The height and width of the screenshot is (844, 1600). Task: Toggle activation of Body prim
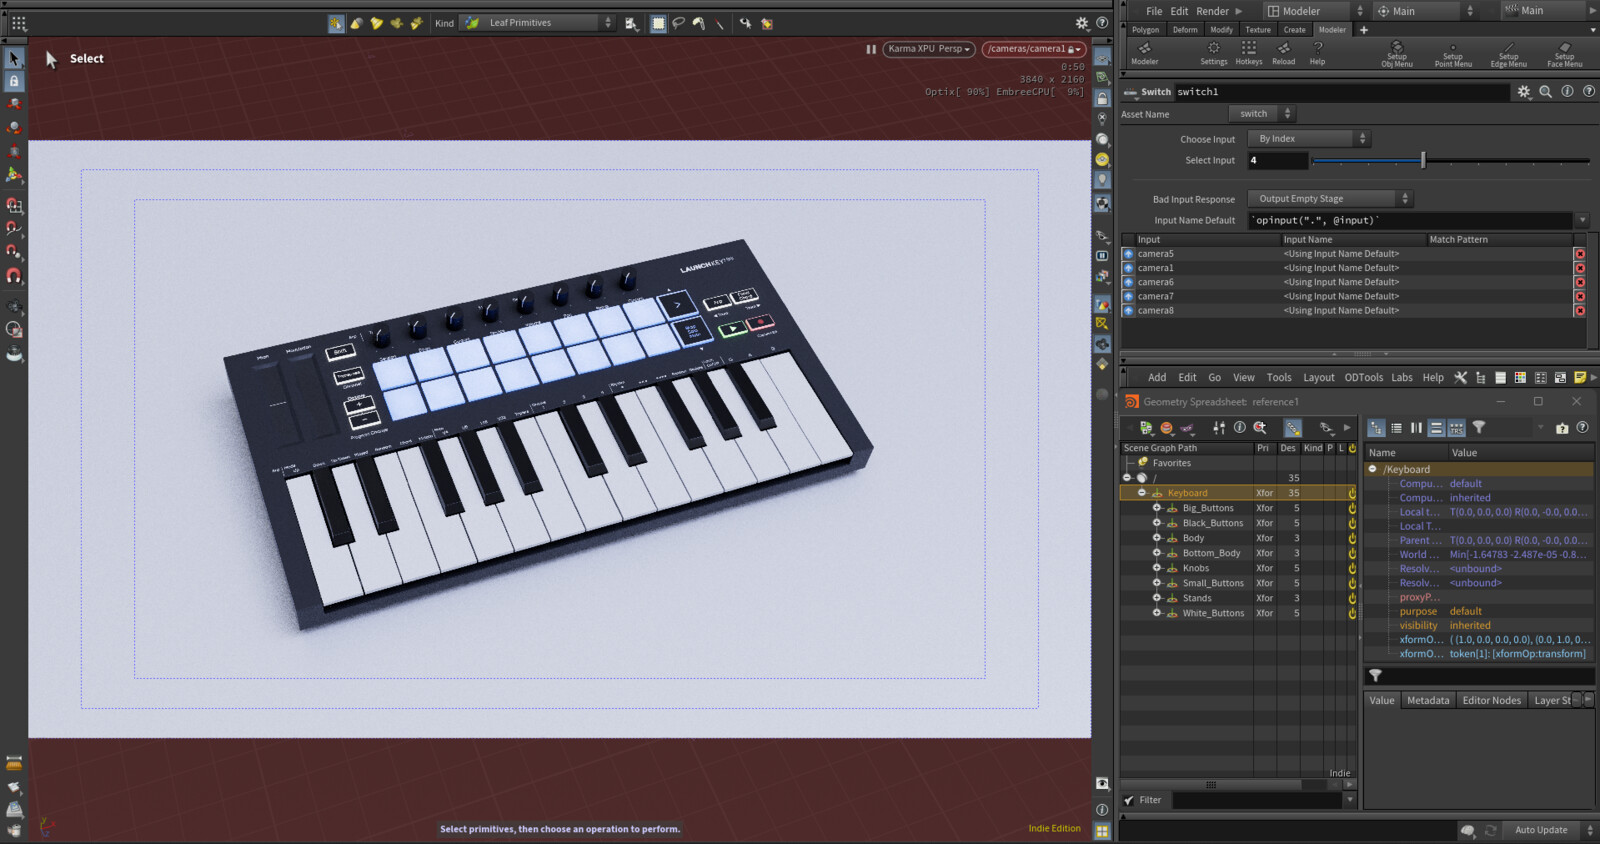pos(1352,538)
